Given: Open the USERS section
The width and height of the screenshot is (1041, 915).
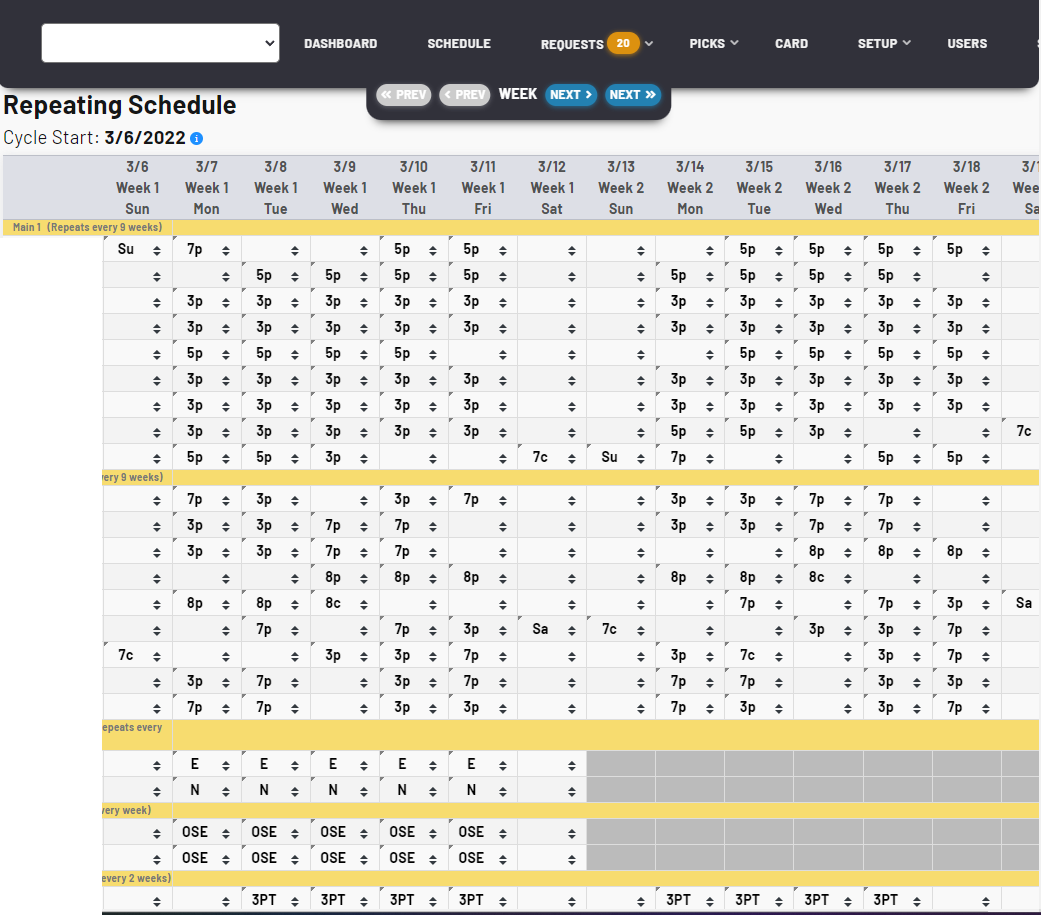Looking at the screenshot, I should click(966, 44).
